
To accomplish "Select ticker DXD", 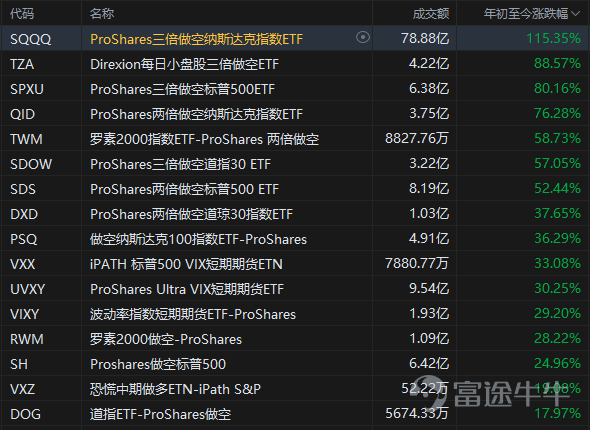I will coord(24,214).
